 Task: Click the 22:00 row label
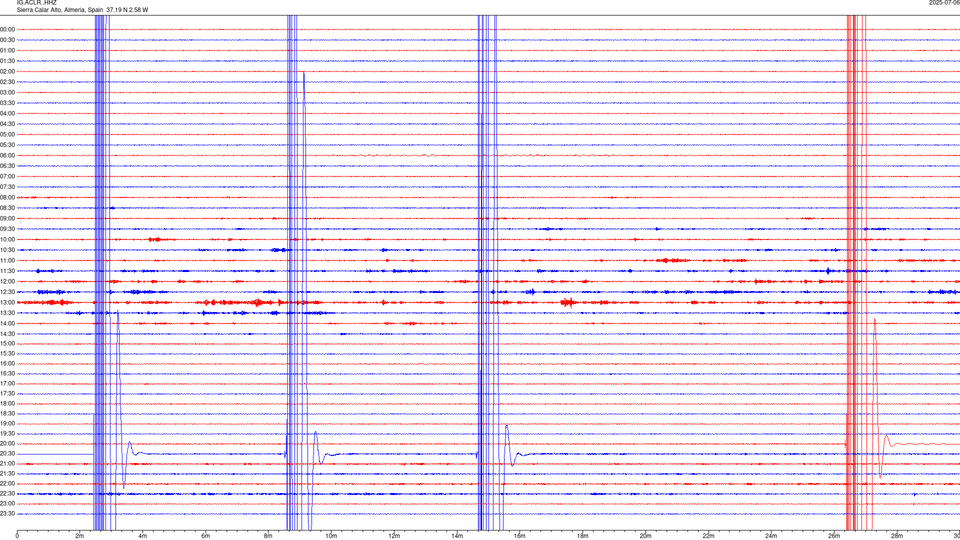7,484
